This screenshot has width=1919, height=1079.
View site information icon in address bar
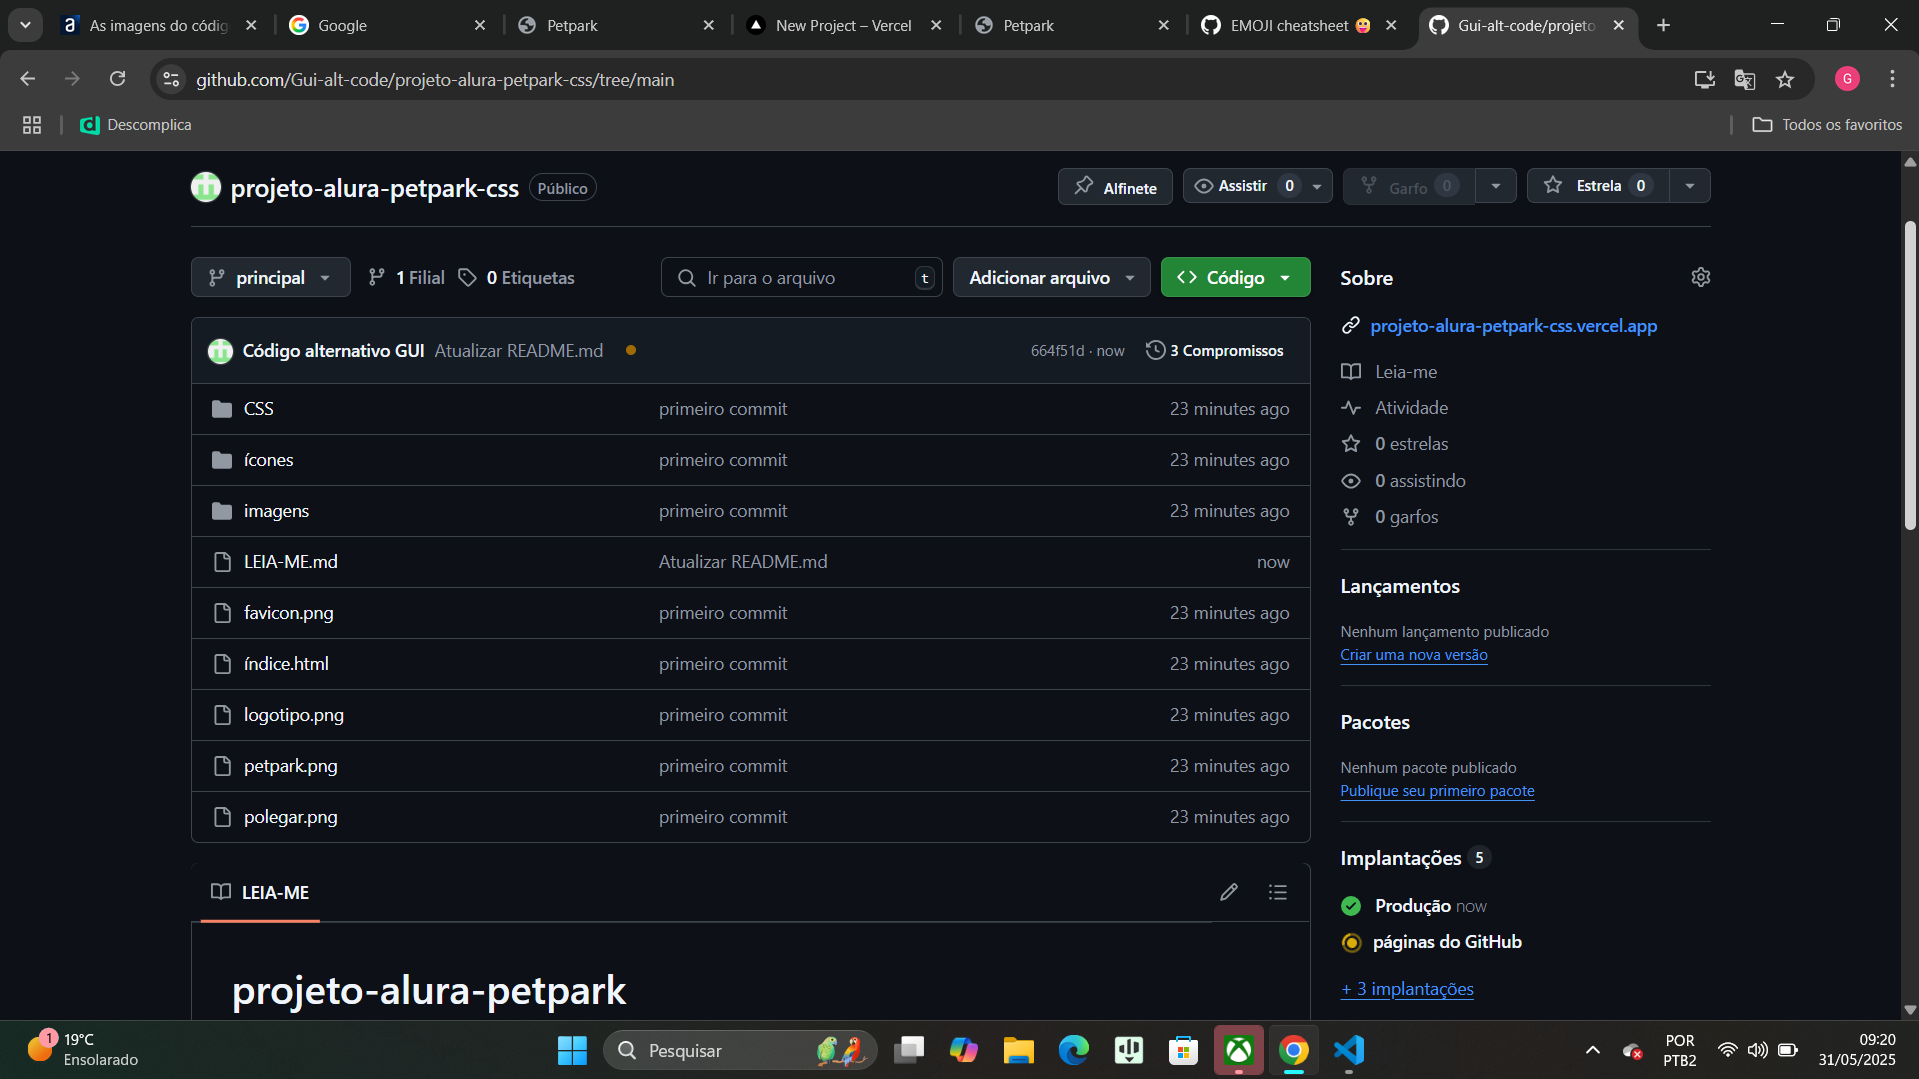tap(172, 79)
